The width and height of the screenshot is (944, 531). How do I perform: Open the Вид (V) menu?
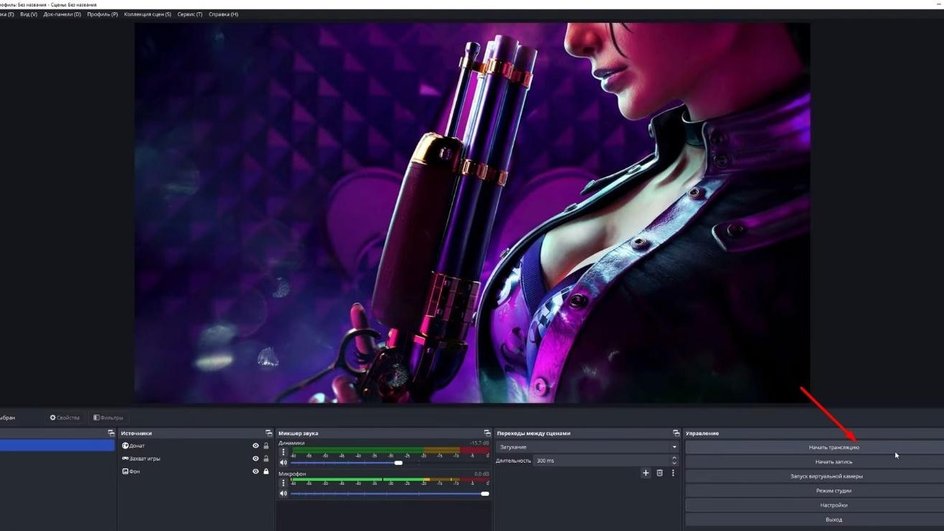pos(28,14)
